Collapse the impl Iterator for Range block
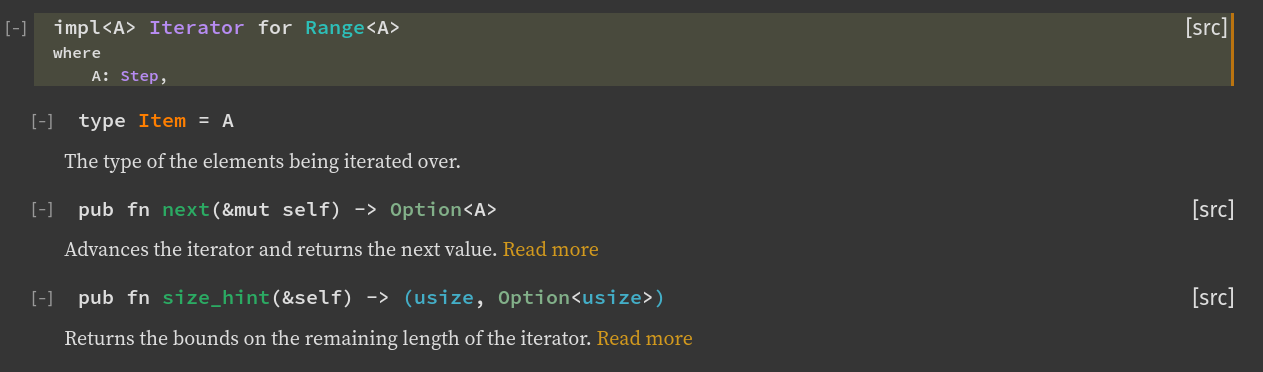 tap(16, 29)
